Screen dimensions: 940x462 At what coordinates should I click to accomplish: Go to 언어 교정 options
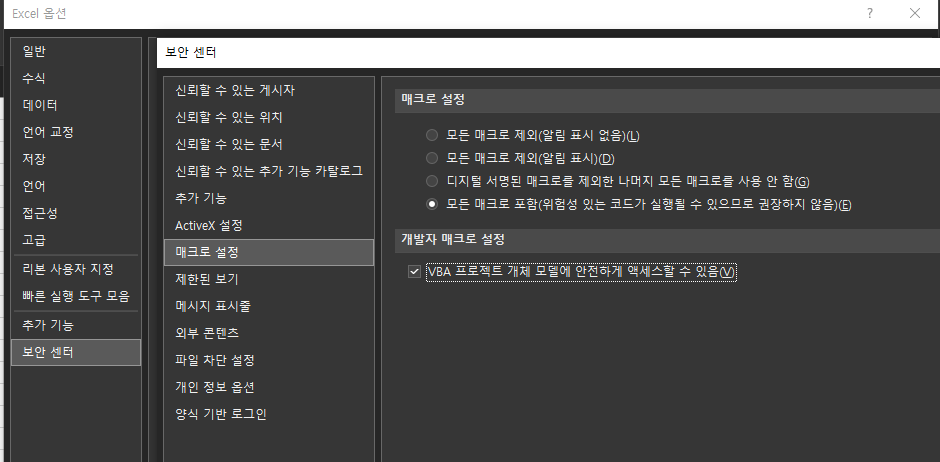pos(76,132)
